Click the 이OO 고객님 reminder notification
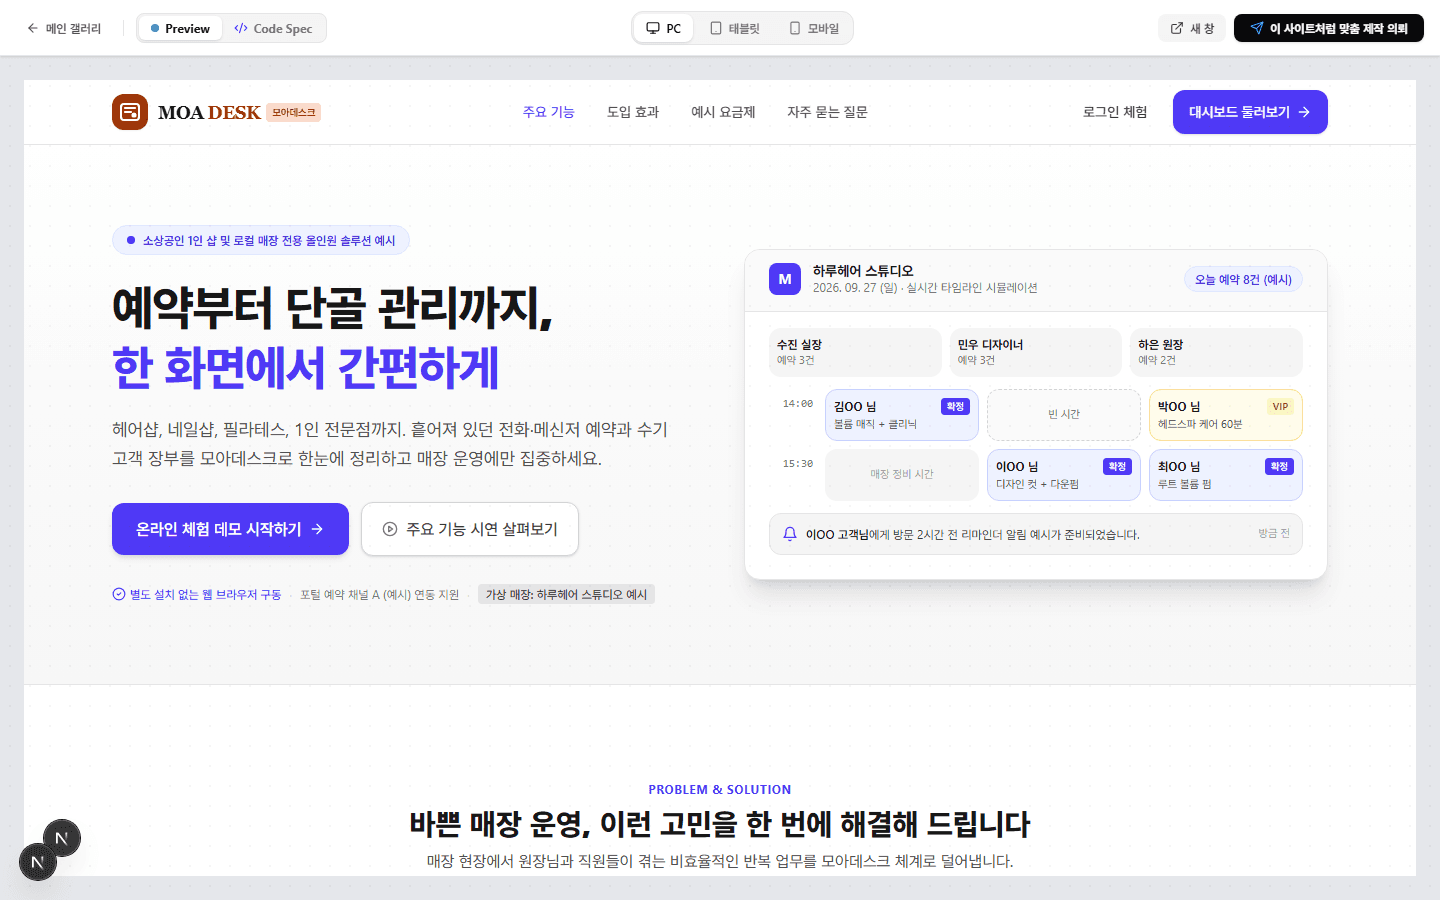This screenshot has width=1440, height=900. tap(1036, 534)
